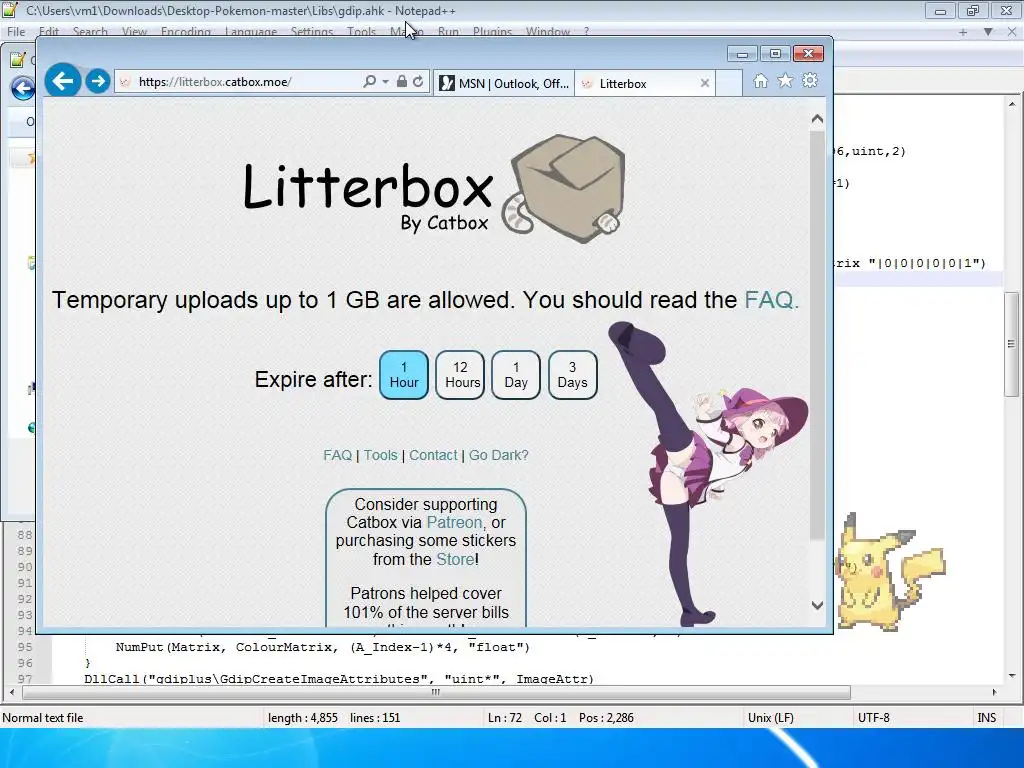
Task: Open the address bar dropdown arrow
Action: [x=385, y=82]
